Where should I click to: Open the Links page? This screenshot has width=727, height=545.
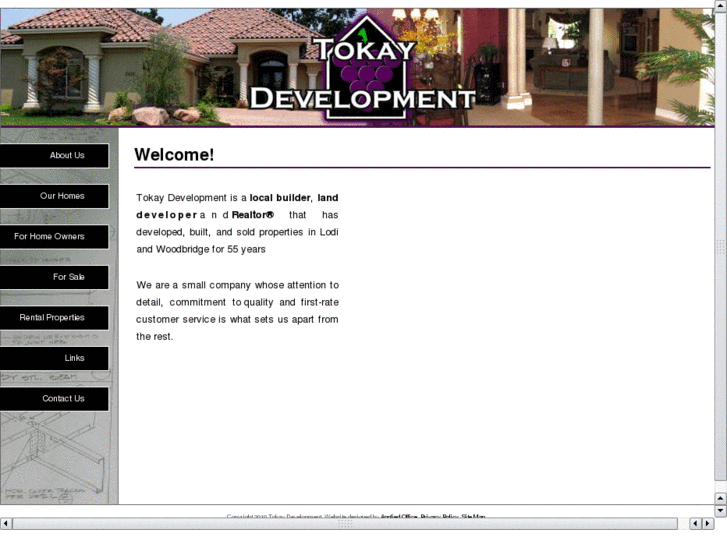point(54,358)
